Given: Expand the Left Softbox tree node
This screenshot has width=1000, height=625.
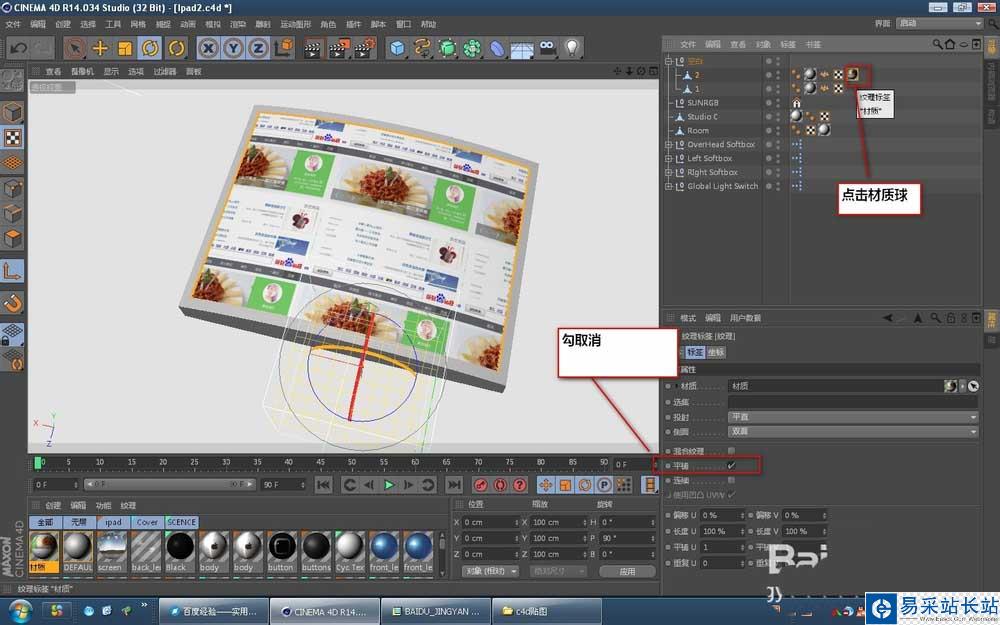Looking at the screenshot, I should pos(668,159).
